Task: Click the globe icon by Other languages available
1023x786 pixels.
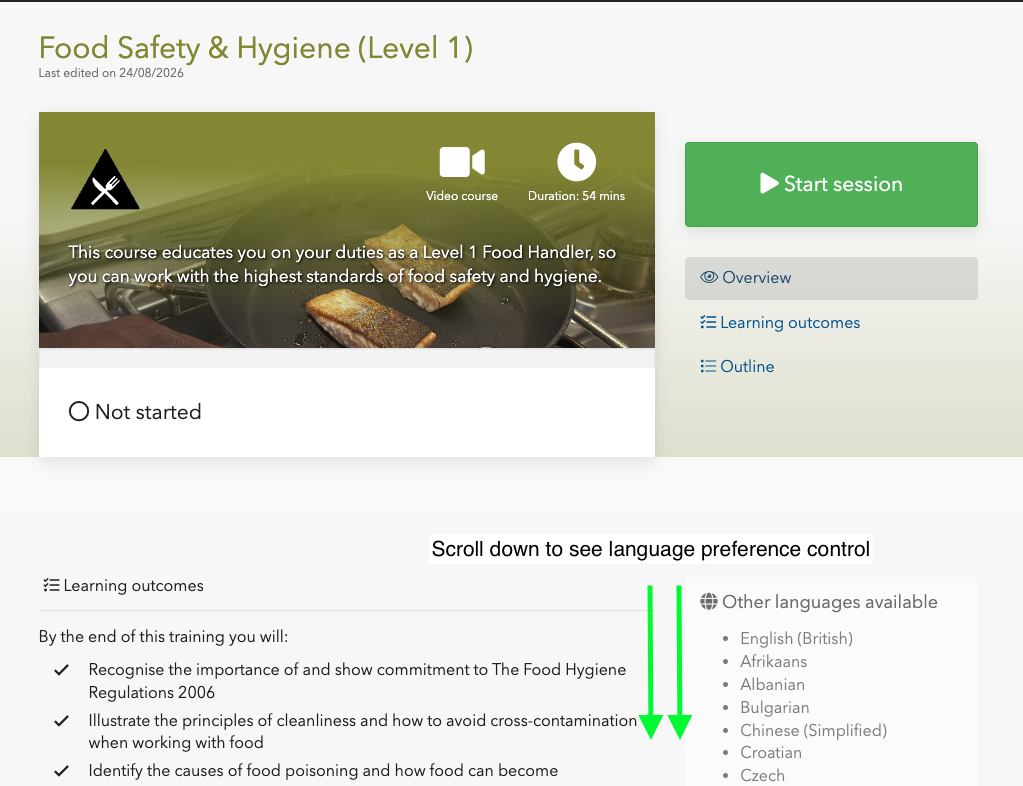Action: pyautogui.click(x=709, y=601)
